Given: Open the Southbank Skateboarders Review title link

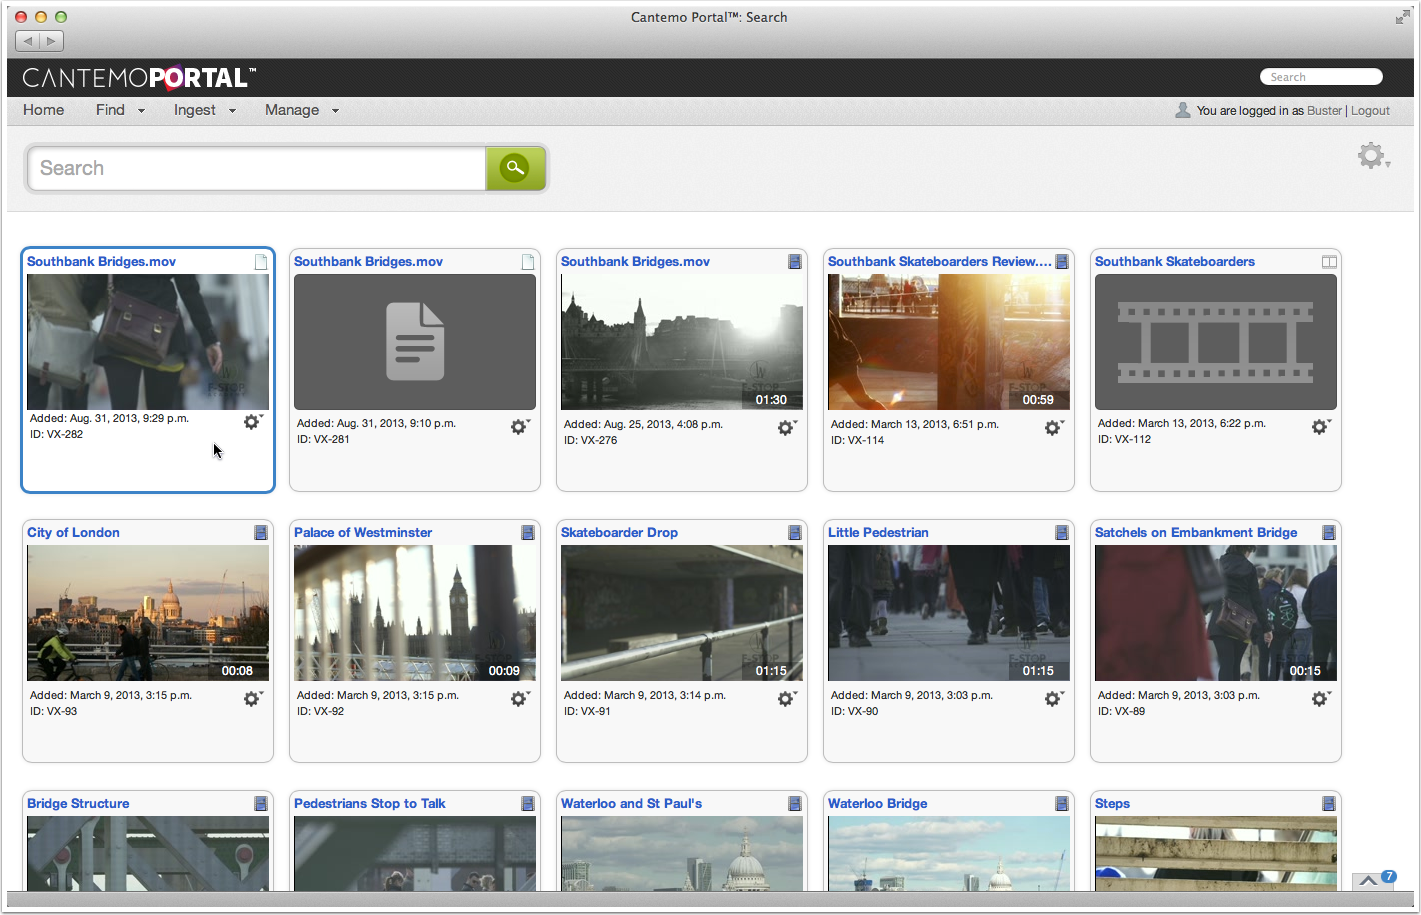Looking at the screenshot, I should point(940,262).
